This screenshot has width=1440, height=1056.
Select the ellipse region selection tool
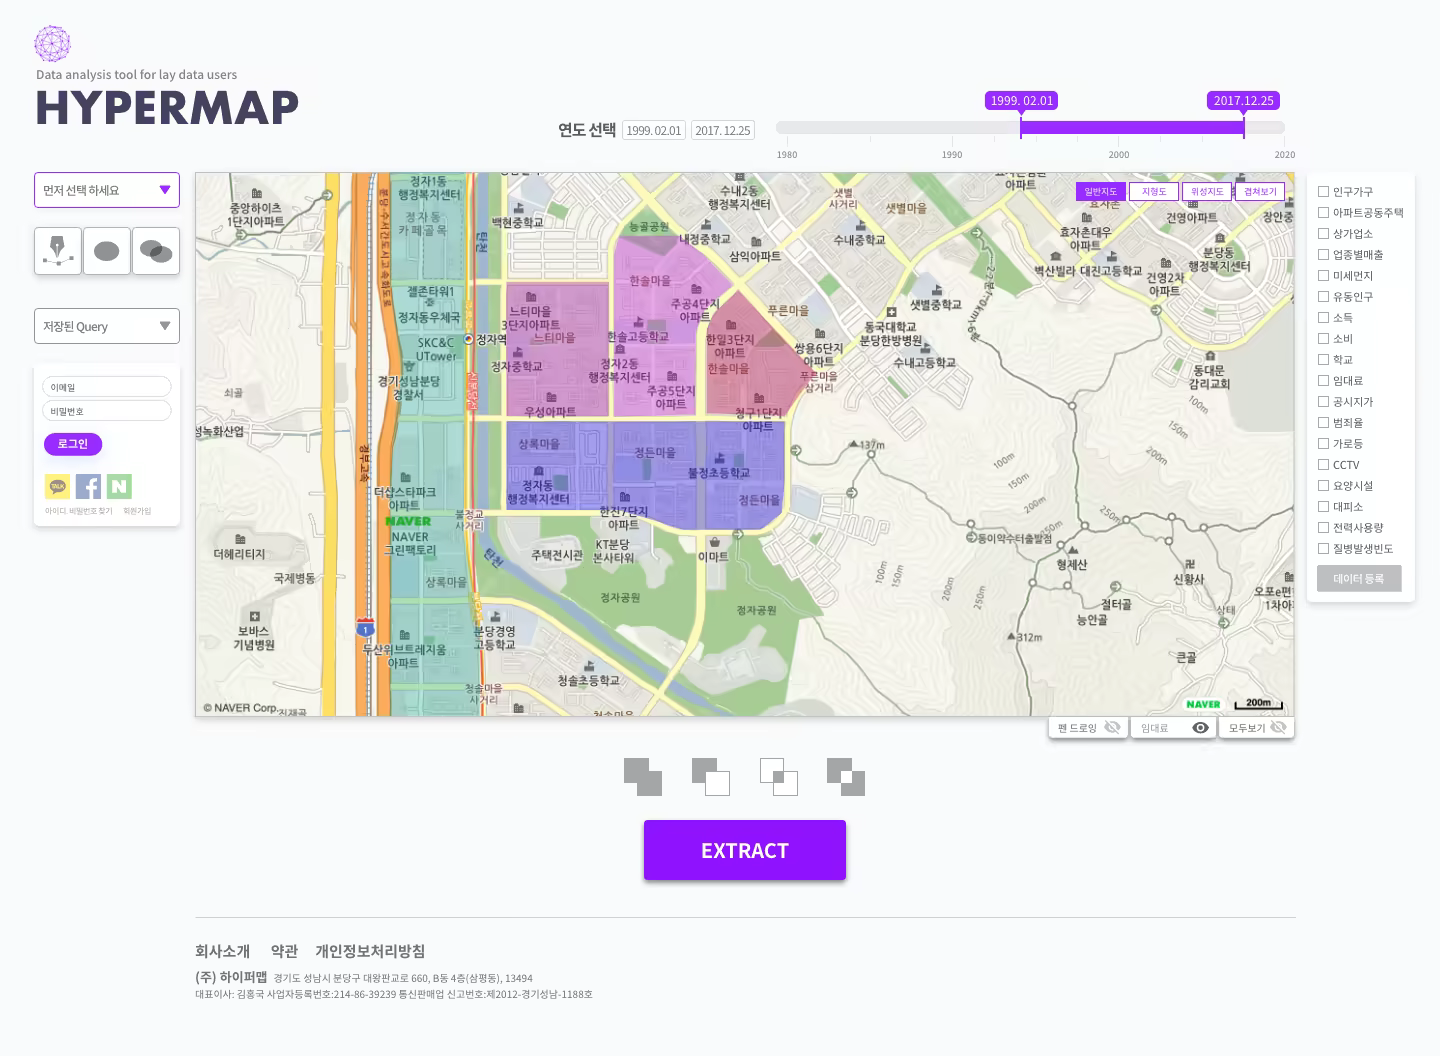point(107,251)
